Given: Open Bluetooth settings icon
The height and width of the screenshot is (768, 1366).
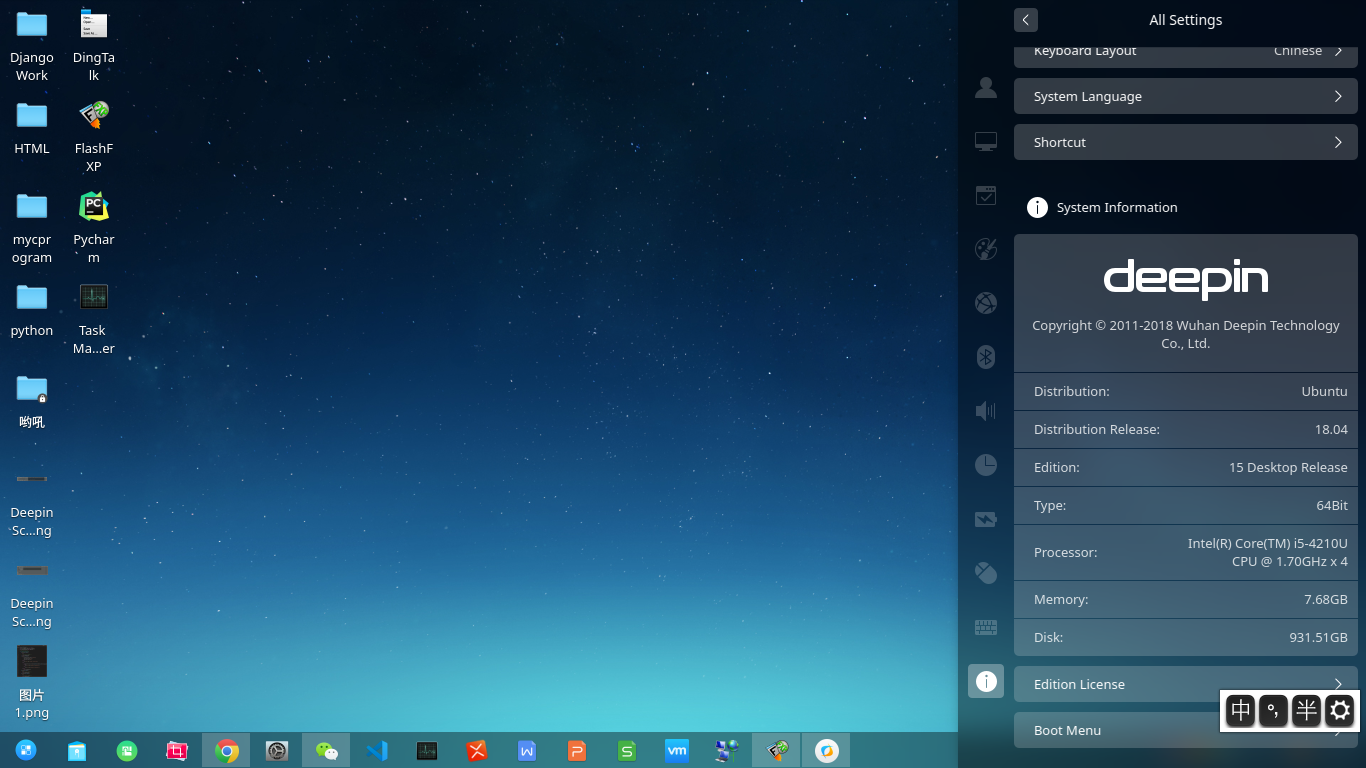Looking at the screenshot, I should pyautogui.click(x=986, y=357).
